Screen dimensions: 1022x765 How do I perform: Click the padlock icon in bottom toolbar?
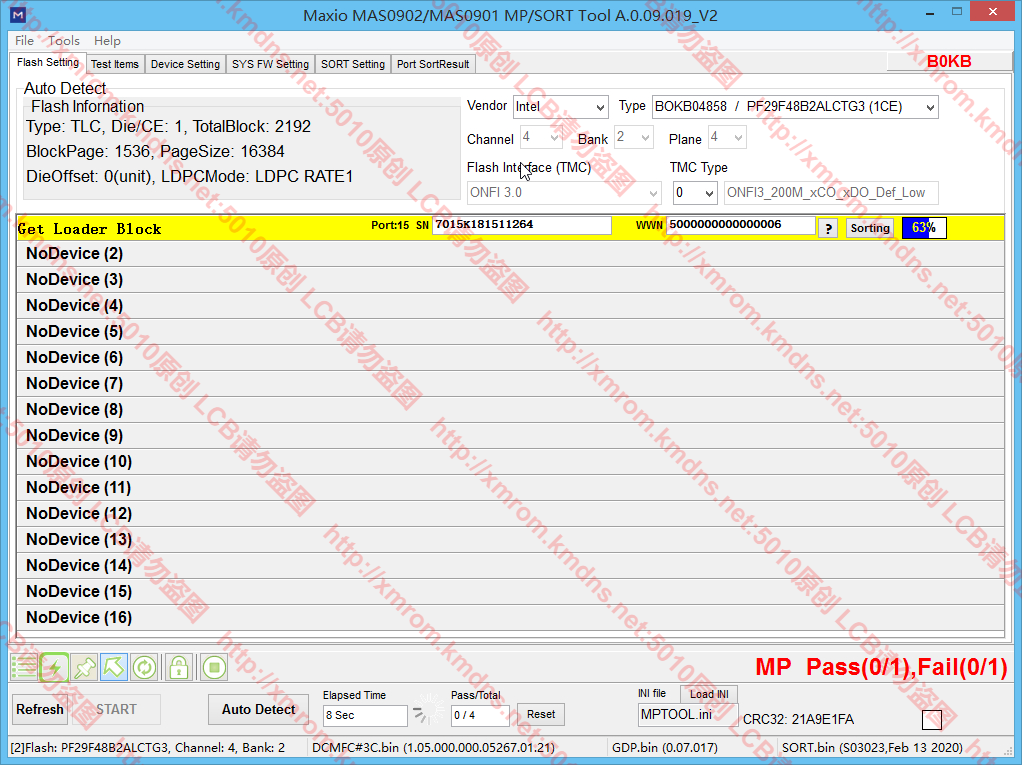[178, 667]
